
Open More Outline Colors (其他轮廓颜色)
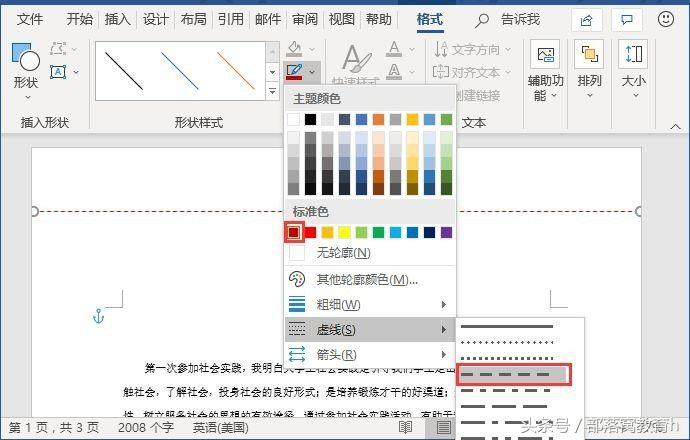[x=370, y=279]
